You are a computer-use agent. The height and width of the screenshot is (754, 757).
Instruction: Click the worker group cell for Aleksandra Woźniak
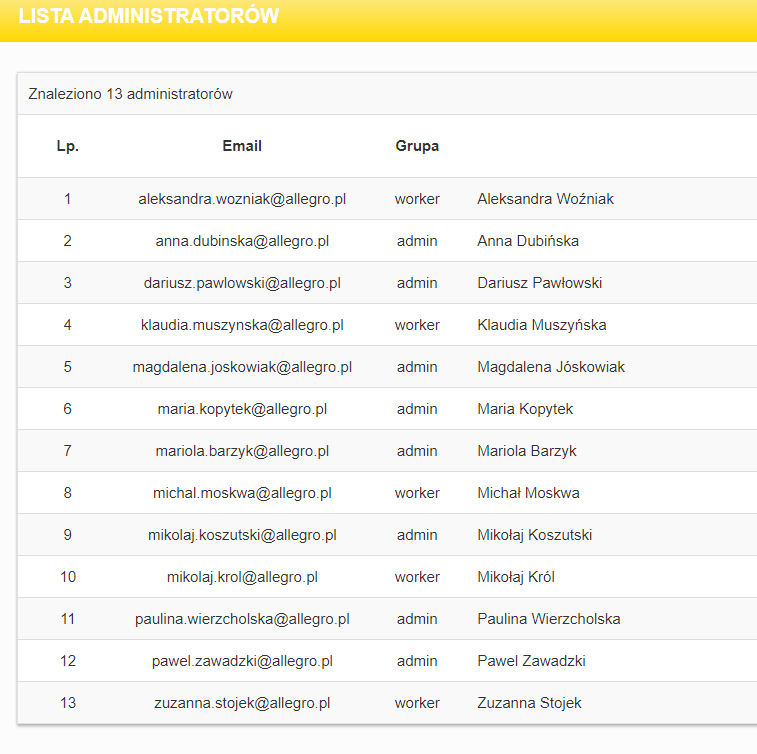417,199
